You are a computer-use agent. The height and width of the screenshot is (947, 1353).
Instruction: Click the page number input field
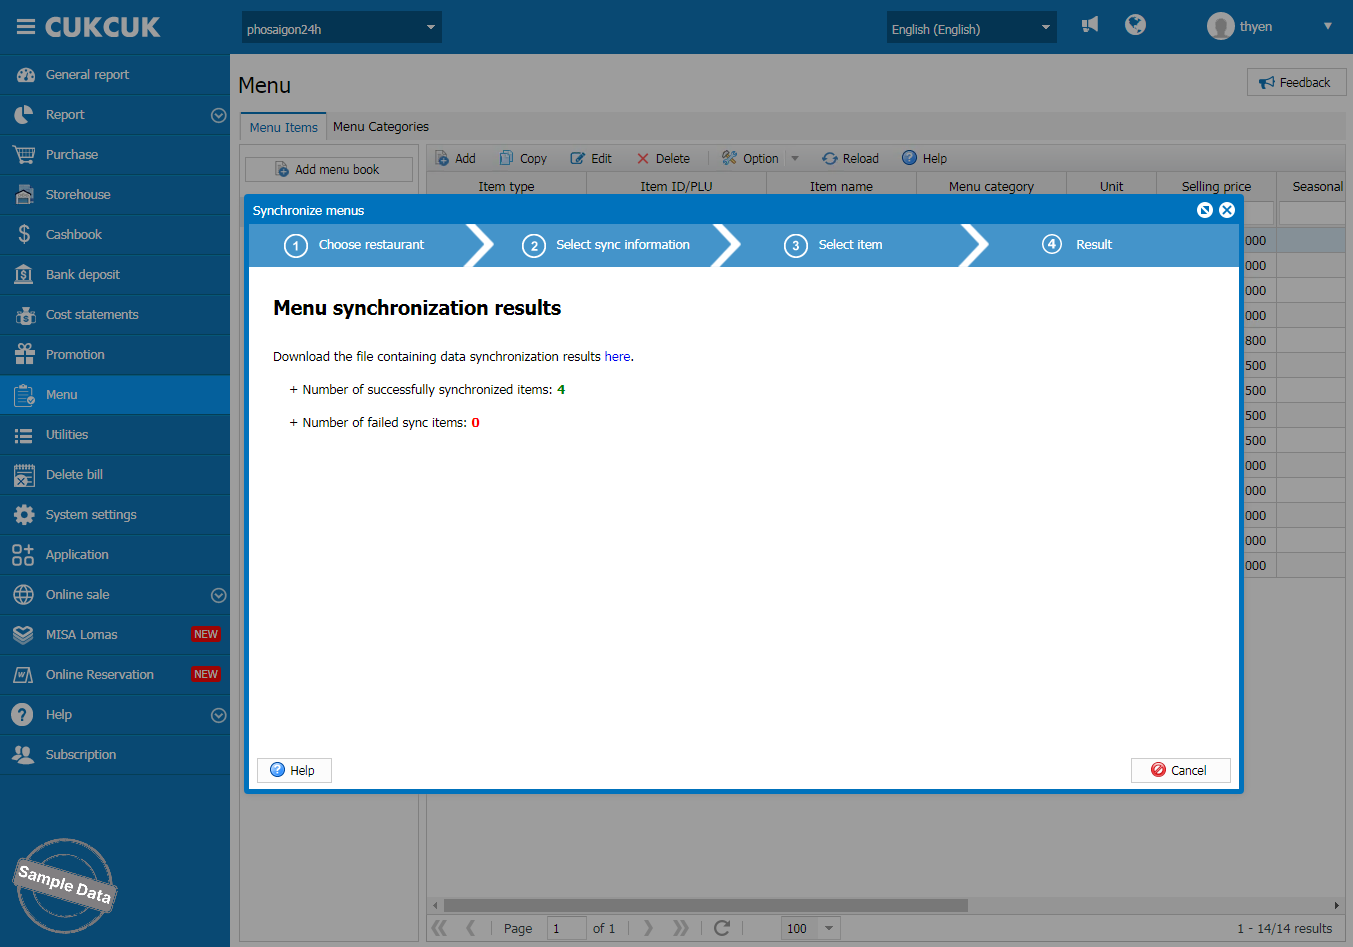[567, 928]
